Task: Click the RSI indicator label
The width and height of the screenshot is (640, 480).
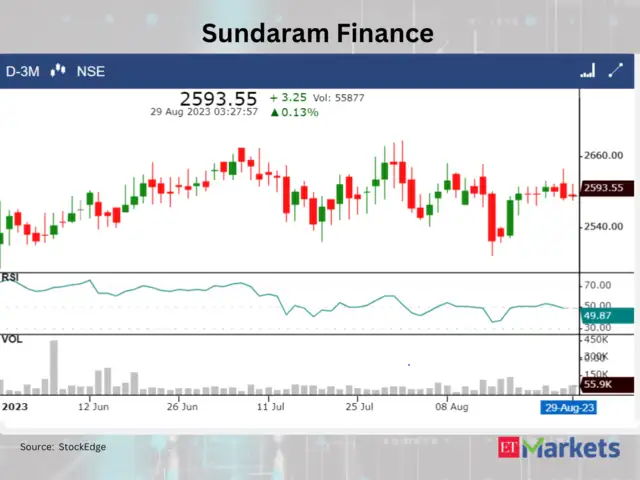Action: (10, 277)
